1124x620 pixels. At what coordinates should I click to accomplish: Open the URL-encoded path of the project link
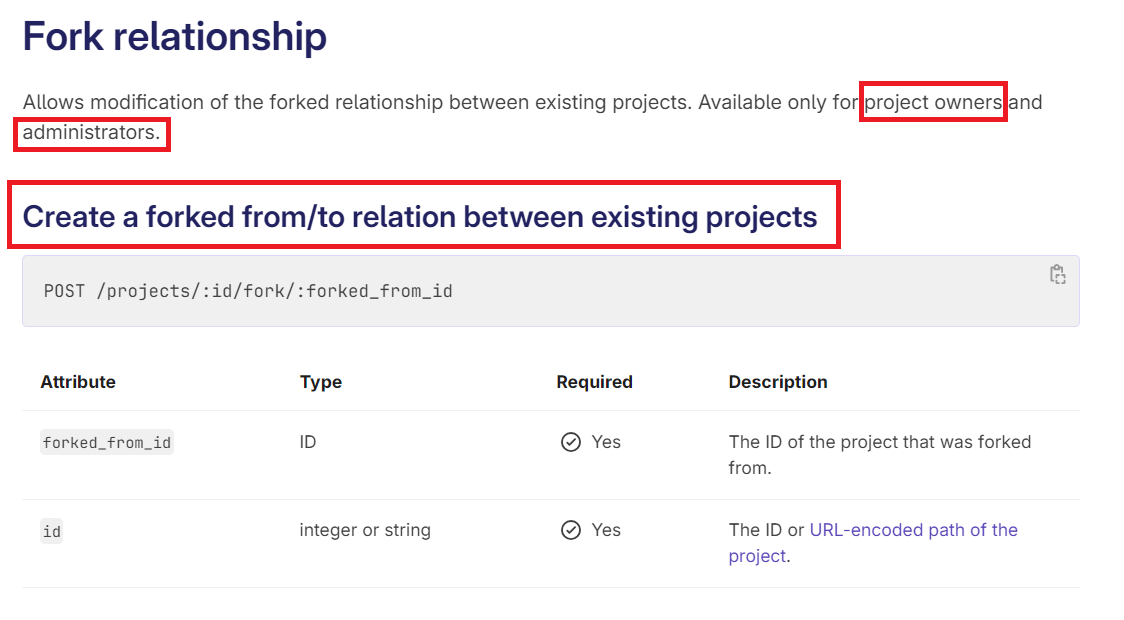click(x=913, y=530)
